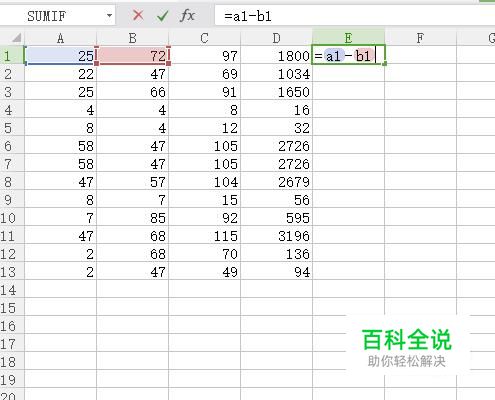Click cell C13 containing 49
Viewport: 495px width, 400px height.
point(204,271)
